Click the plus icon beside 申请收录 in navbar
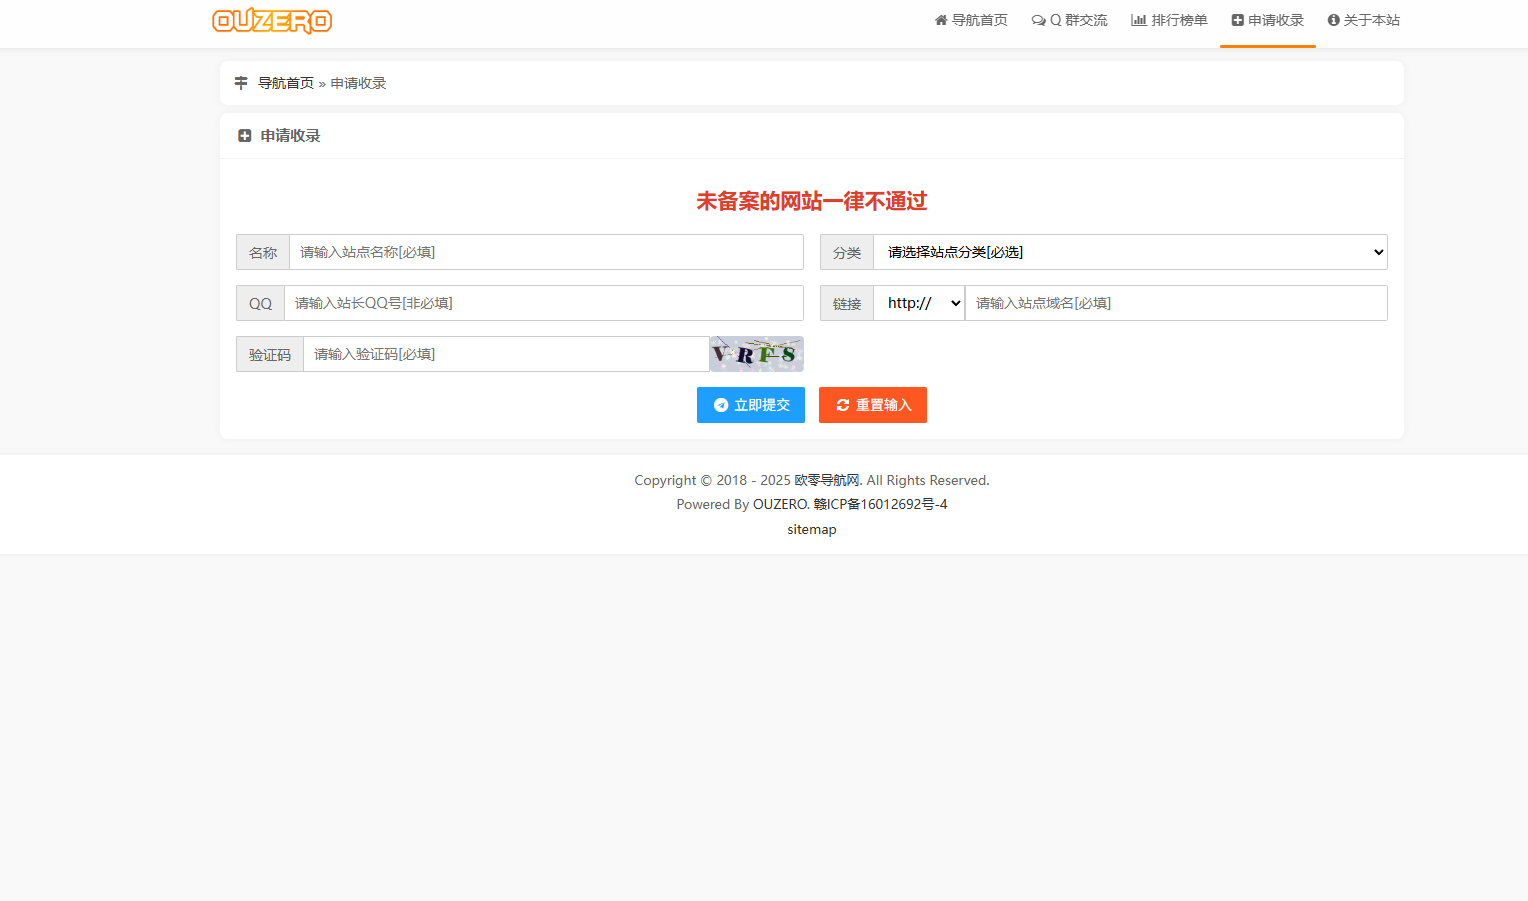1528x901 pixels. tap(1237, 20)
